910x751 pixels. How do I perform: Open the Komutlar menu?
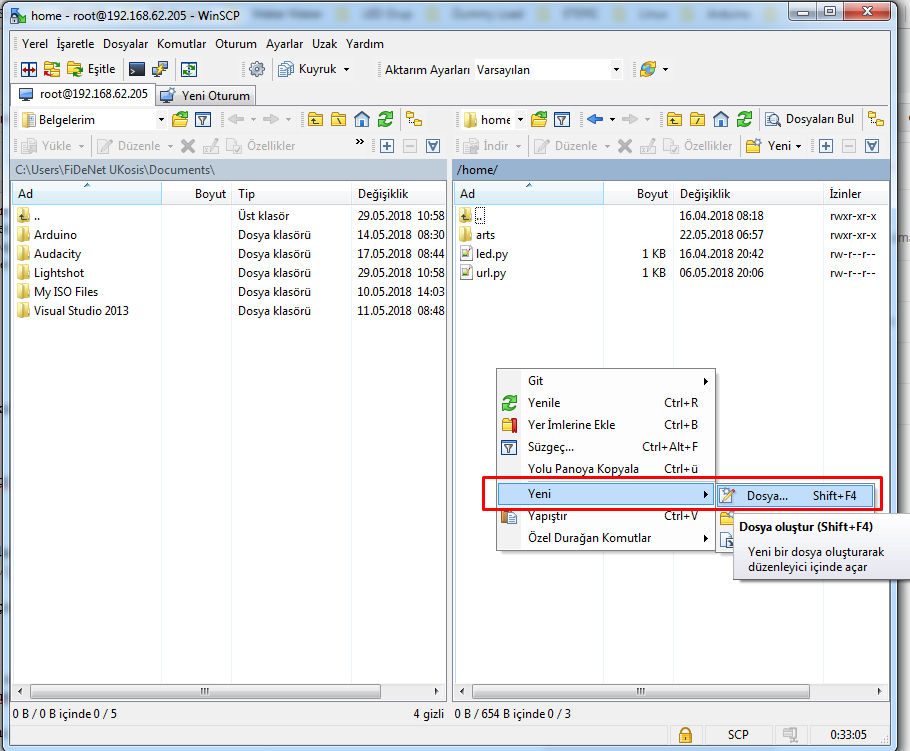click(182, 44)
